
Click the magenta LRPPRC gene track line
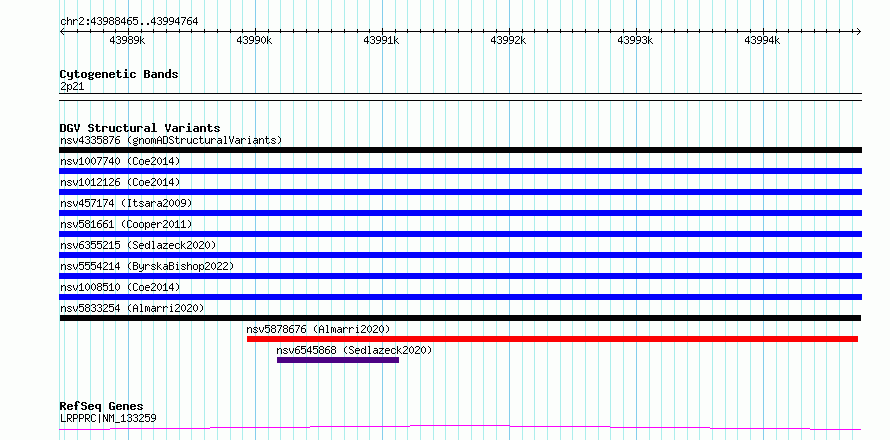click(460, 427)
